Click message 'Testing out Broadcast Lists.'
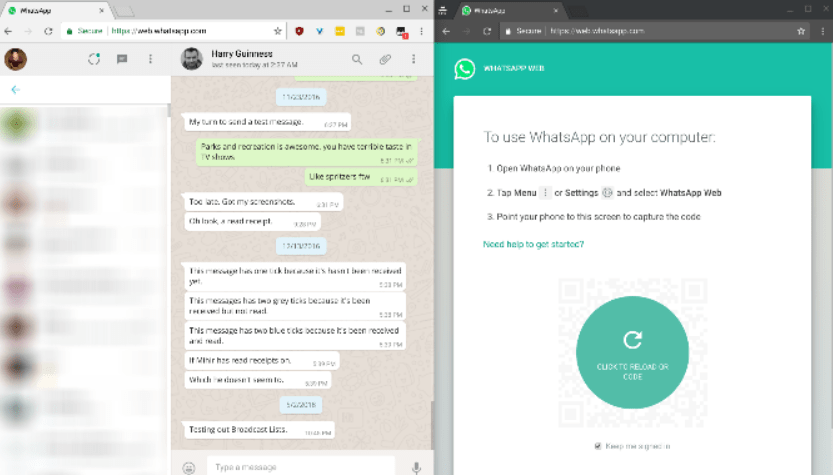Viewport: 833px width, 475px height. pyautogui.click(x=259, y=430)
